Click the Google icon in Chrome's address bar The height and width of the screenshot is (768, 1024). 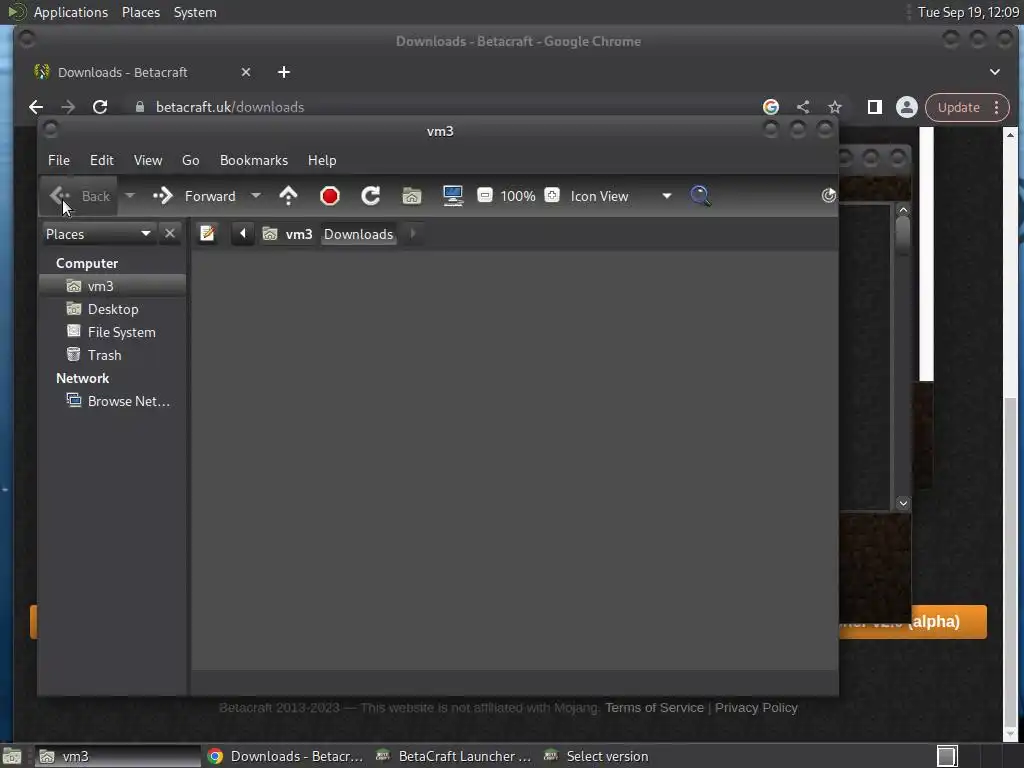771,107
